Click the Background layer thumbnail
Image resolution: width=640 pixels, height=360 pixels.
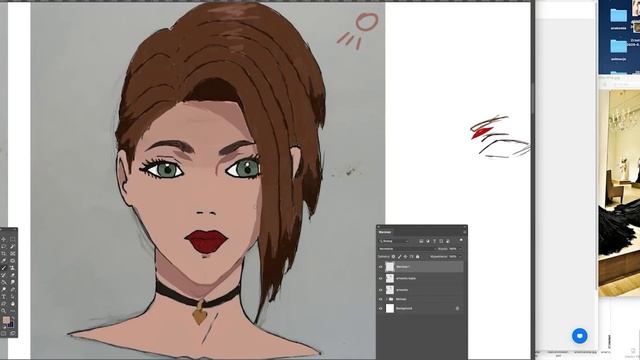point(390,309)
